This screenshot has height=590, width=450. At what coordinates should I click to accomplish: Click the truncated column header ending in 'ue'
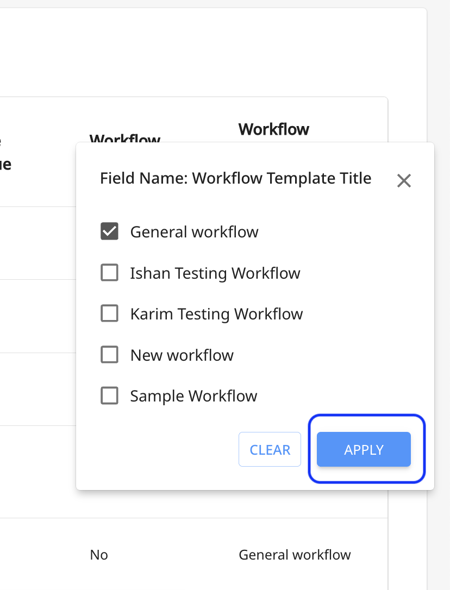pos(5,164)
